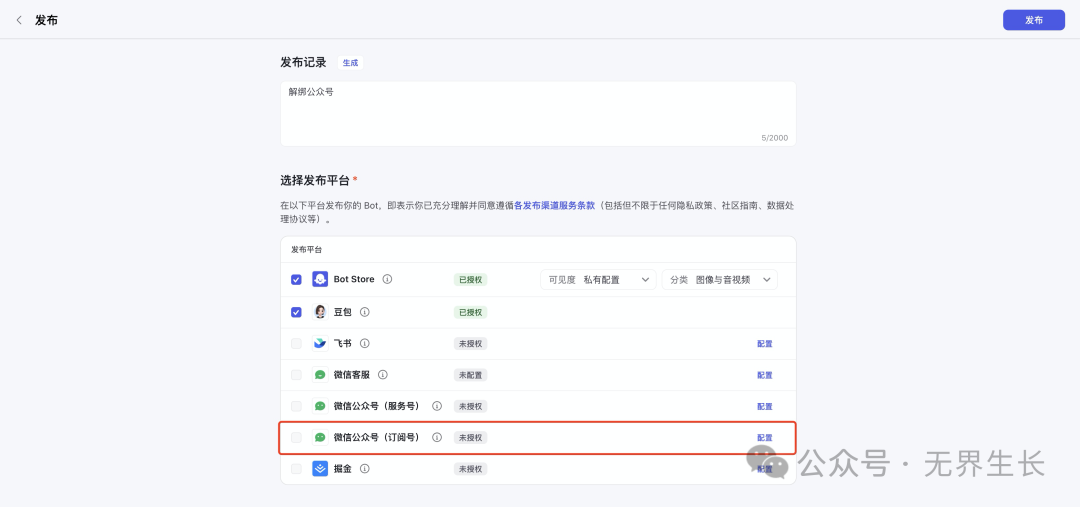
Task: Click 配置 link for 微信公众号（订阅号）
Action: [x=764, y=438]
